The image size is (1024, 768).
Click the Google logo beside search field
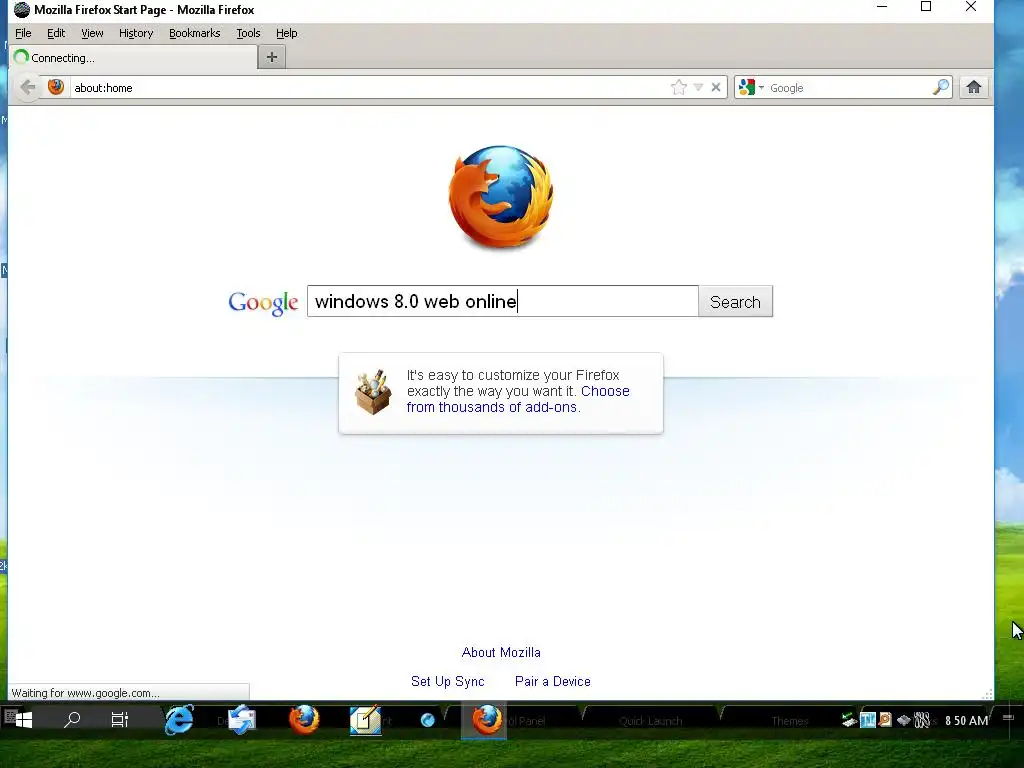click(263, 302)
